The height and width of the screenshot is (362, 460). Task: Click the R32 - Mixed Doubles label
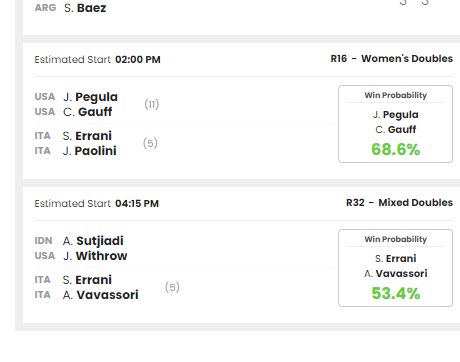click(399, 203)
